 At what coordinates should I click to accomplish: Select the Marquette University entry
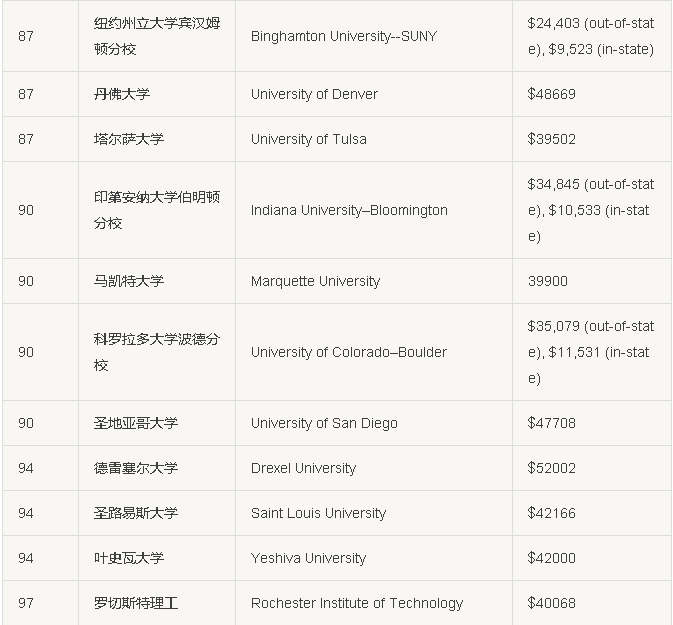[x=315, y=281]
